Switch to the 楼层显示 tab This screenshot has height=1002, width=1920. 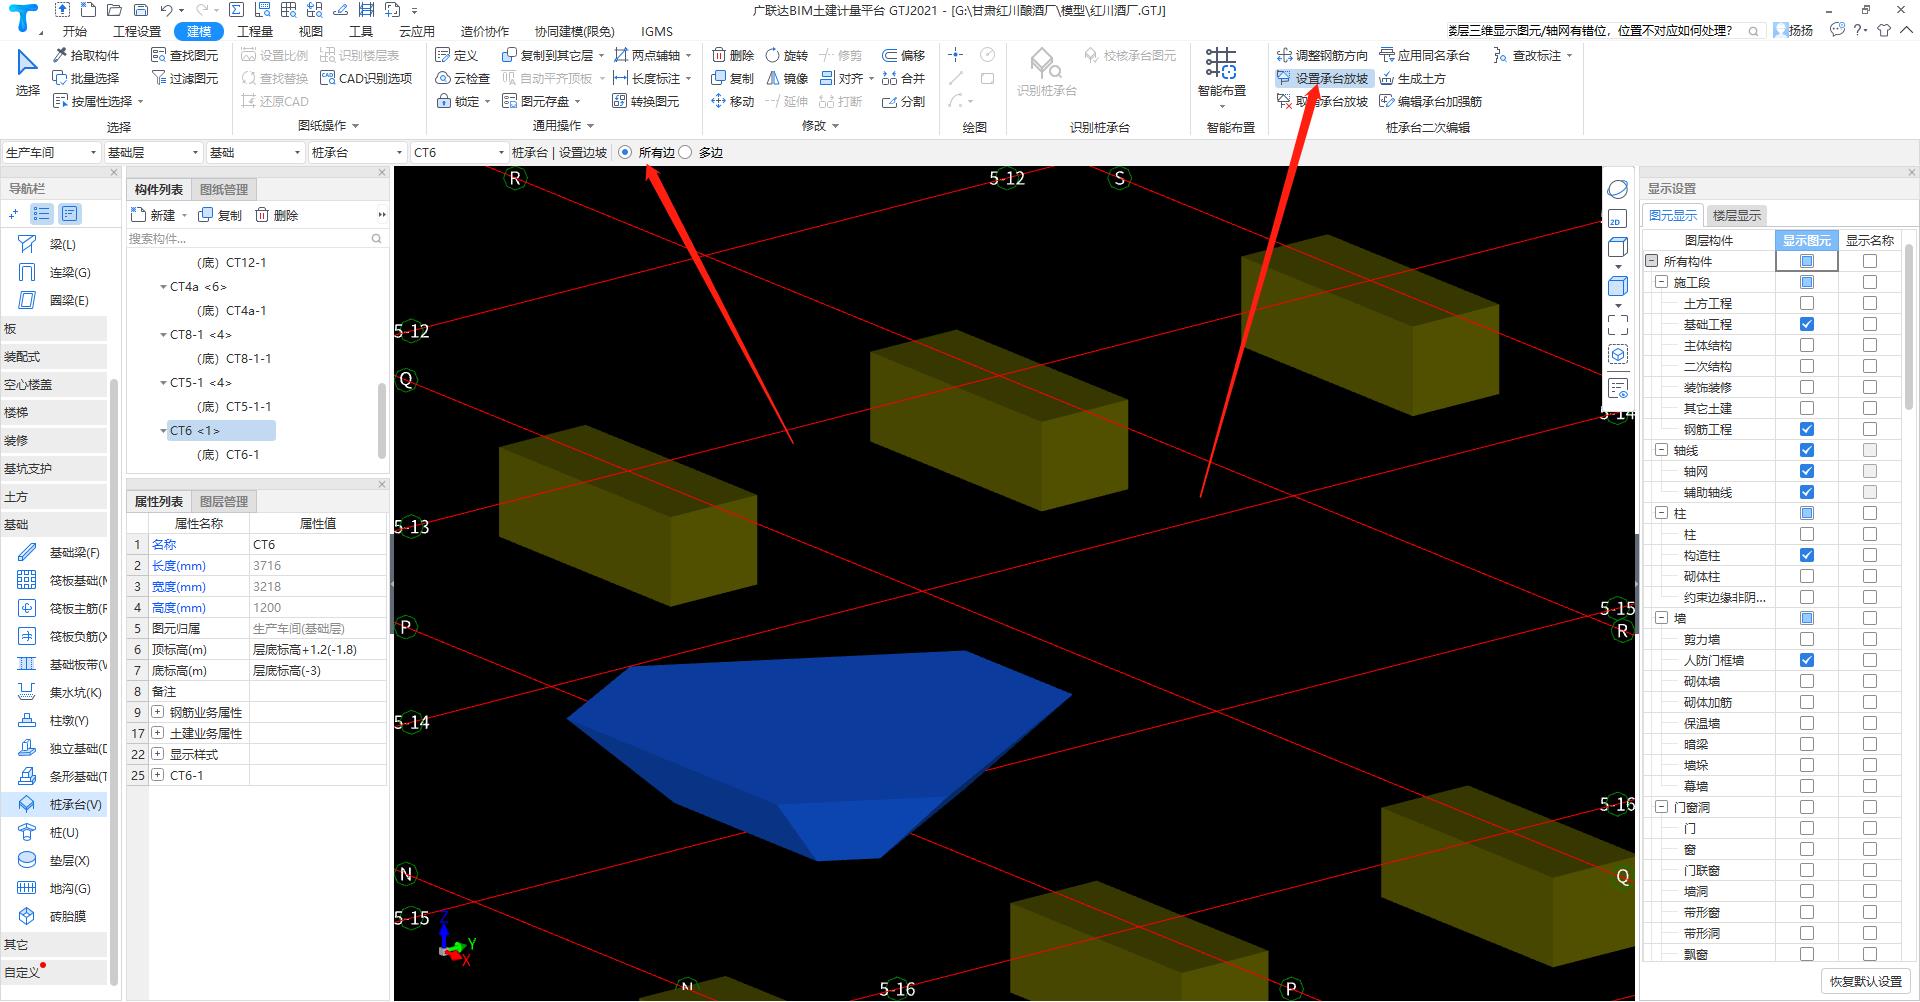[1737, 215]
